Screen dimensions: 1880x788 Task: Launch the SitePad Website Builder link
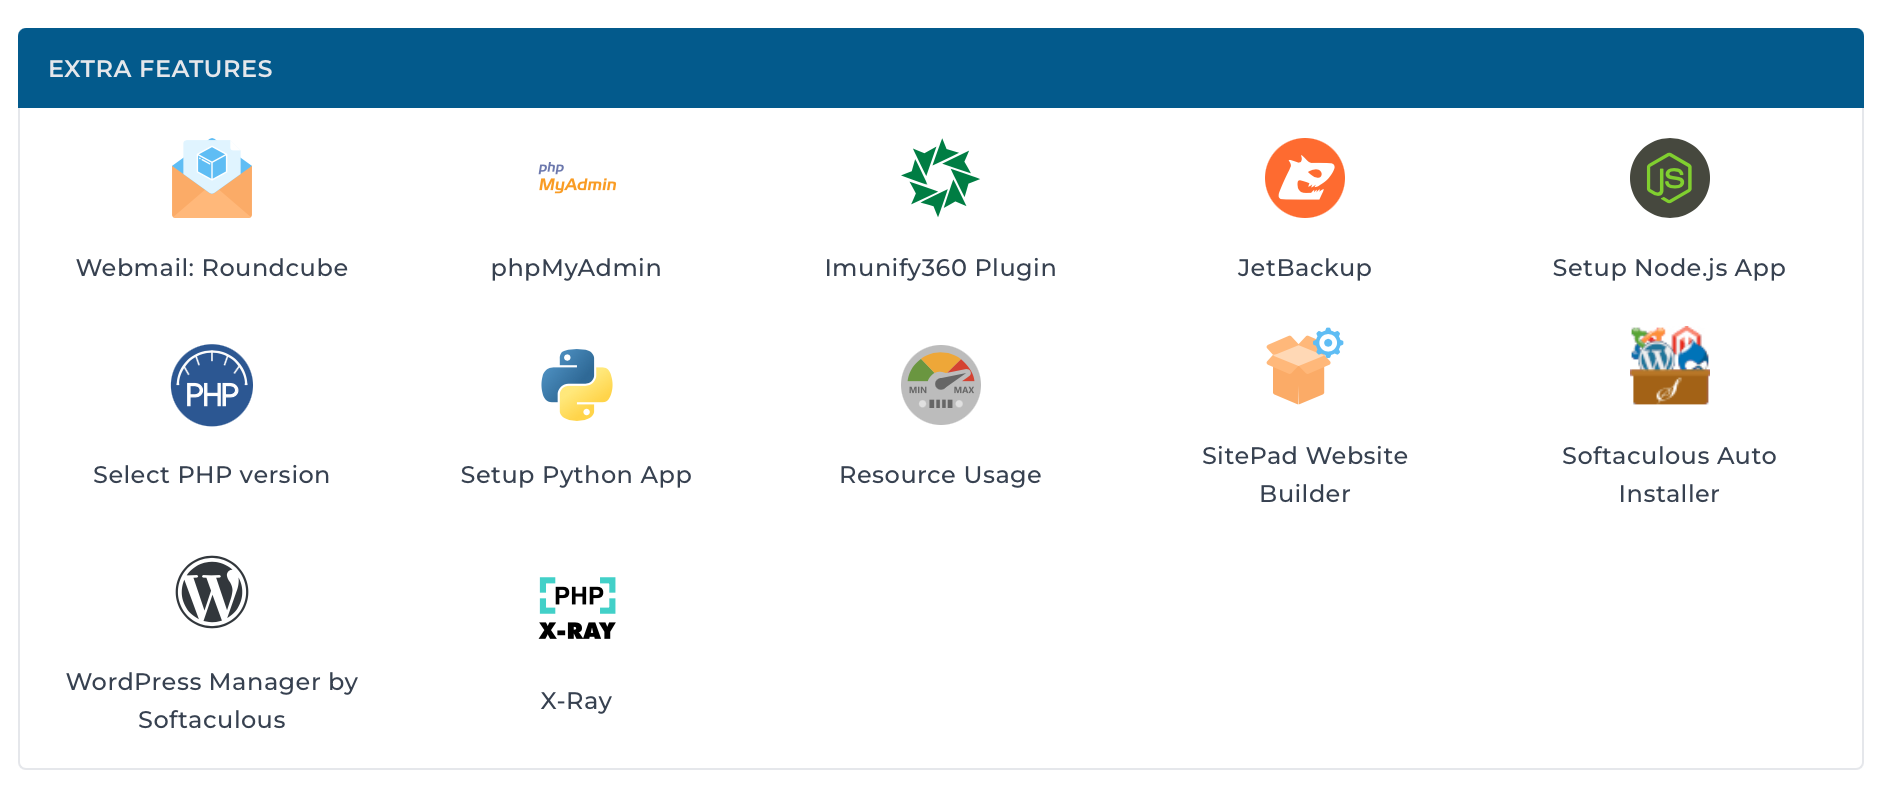1305,475
